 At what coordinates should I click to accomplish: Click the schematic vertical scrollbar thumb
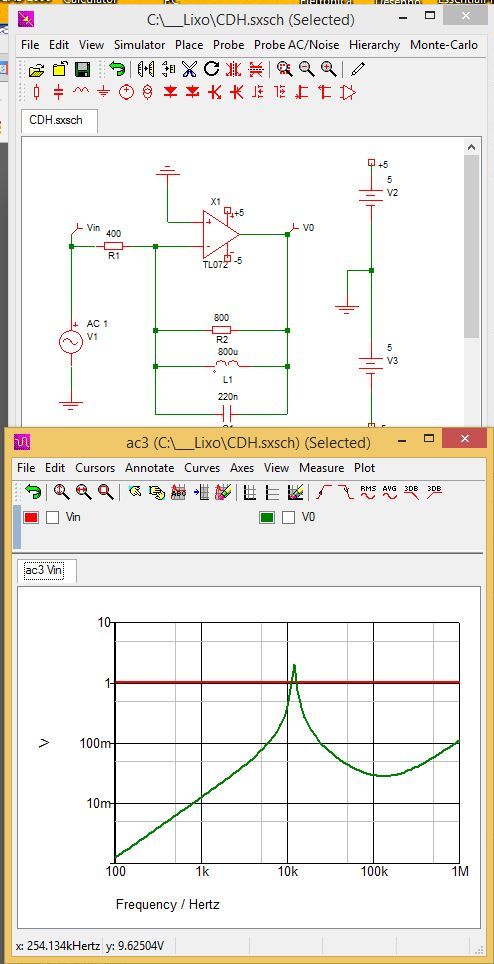(471, 246)
